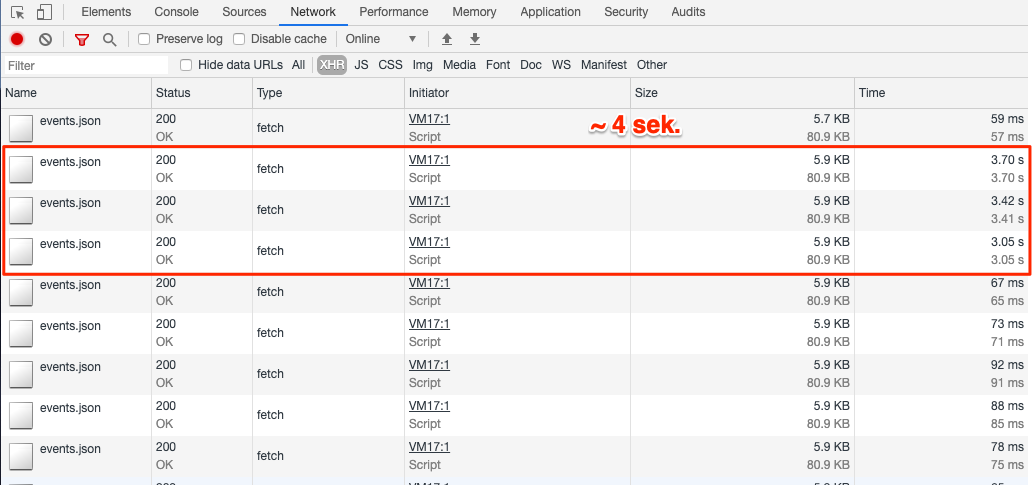Export HAR with the download arrow
The image size is (1032, 485).
point(475,39)
